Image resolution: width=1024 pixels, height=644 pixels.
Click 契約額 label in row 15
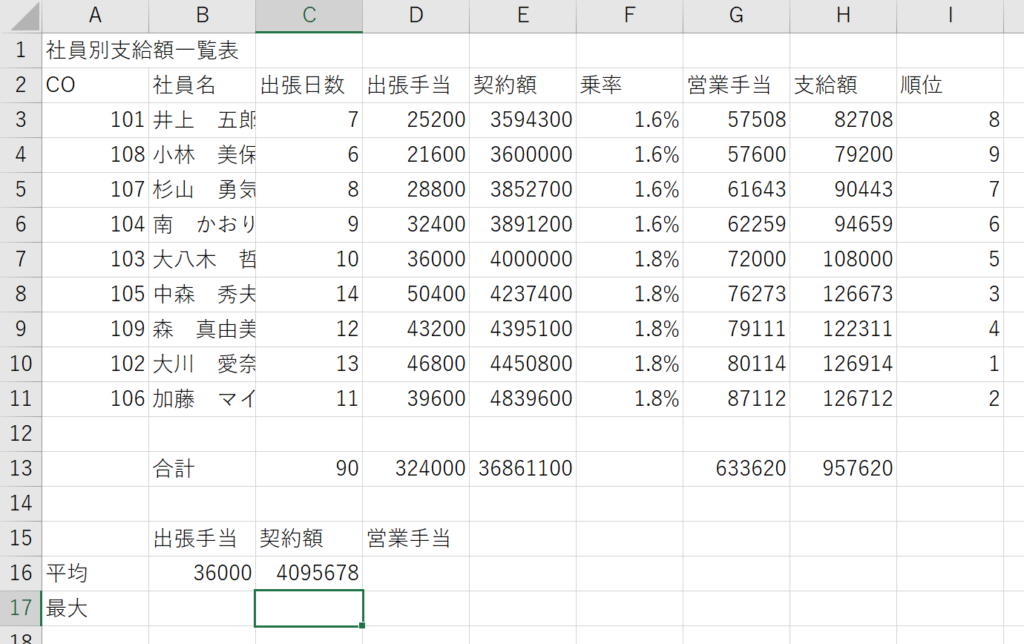point(309,538)
